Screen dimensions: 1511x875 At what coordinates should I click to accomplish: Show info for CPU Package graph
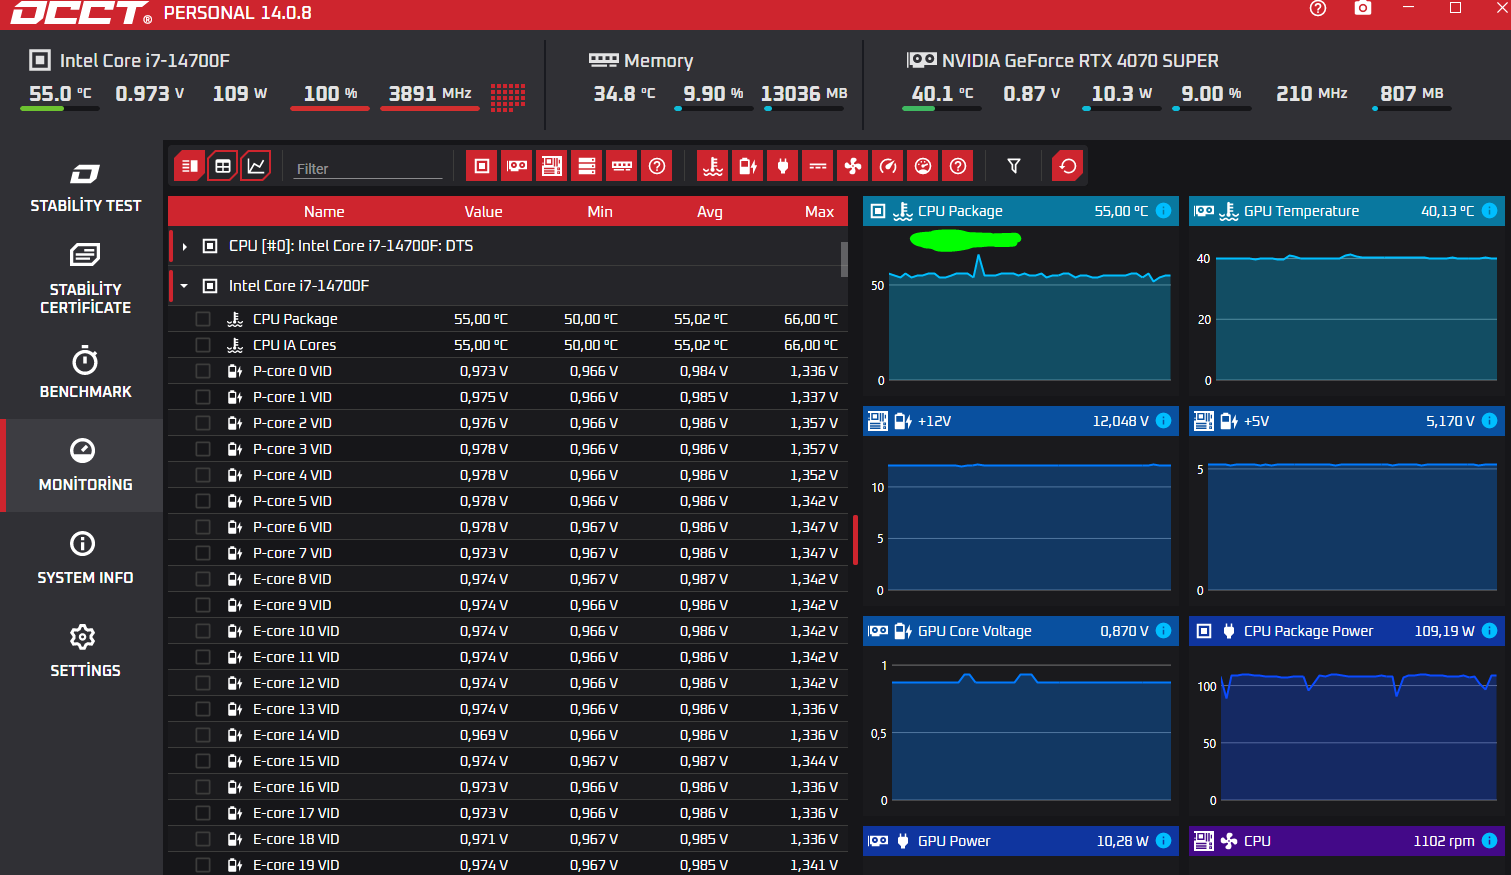click(1164, 211)
